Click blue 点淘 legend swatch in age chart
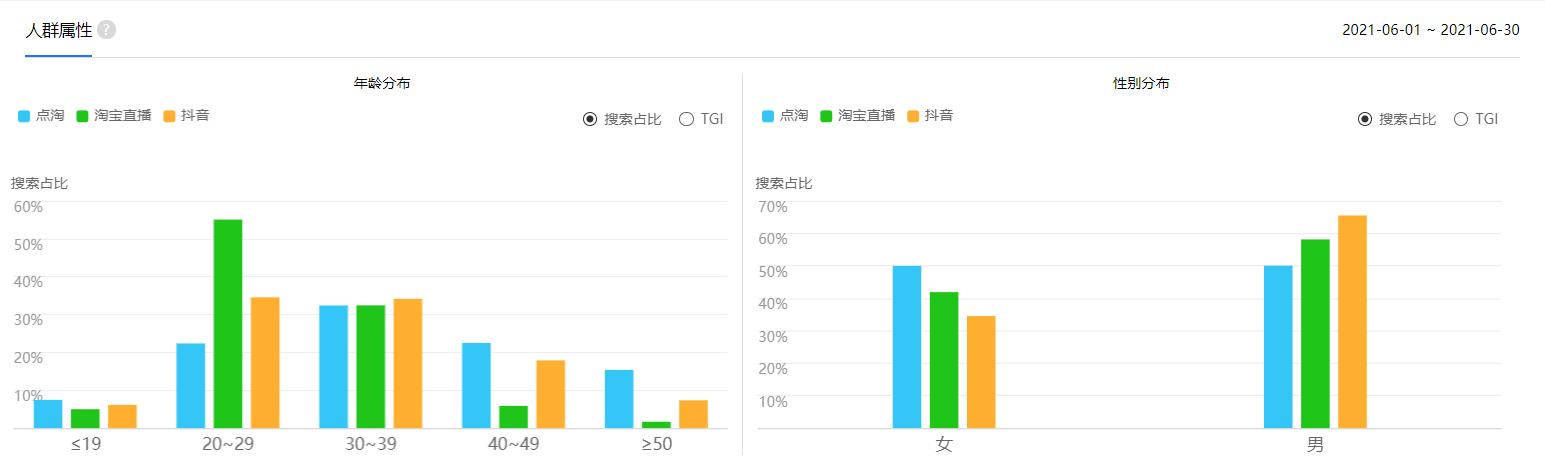The height and width of the screenshot is (476, 1545). tap(24, 116)
